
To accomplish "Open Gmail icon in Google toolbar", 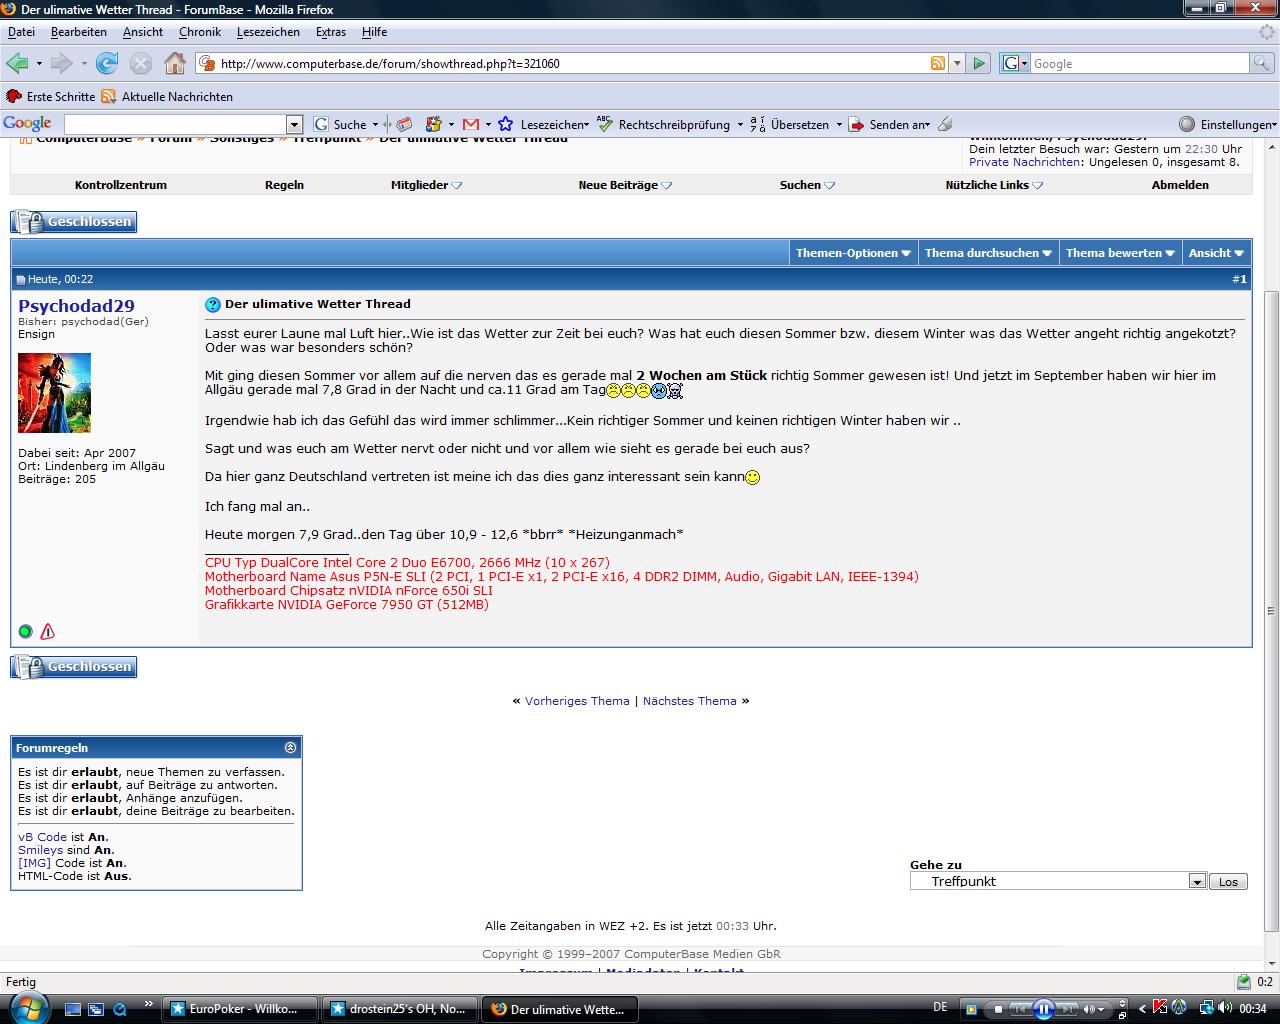I will tap(471, 124).
